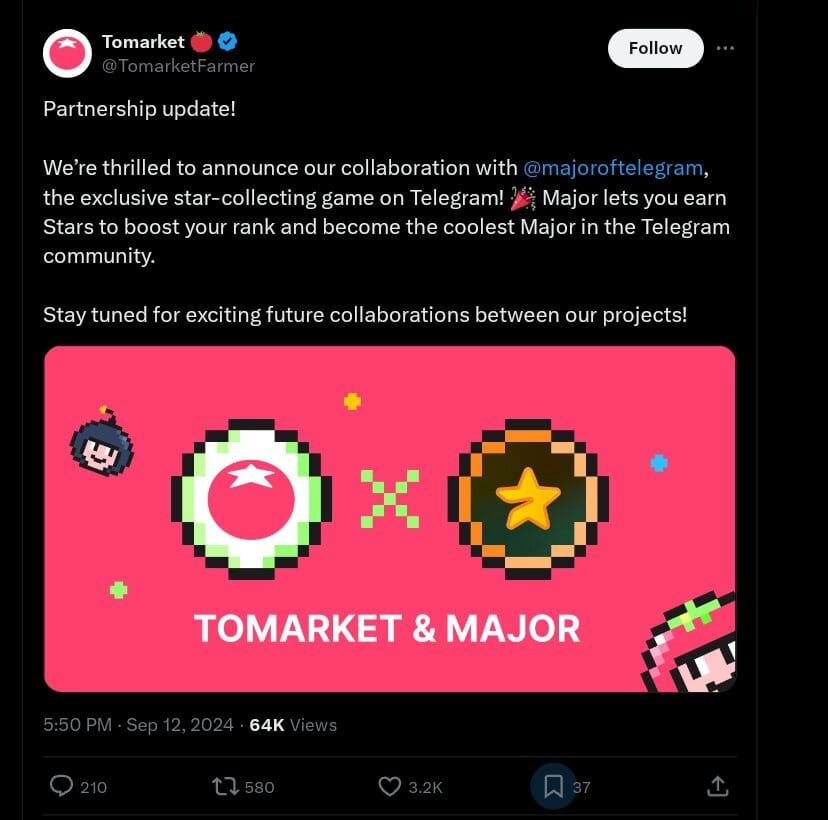828x820 pixels.
Task: Open the @majoroftelegram mention link
Action: tap(613, 168)
